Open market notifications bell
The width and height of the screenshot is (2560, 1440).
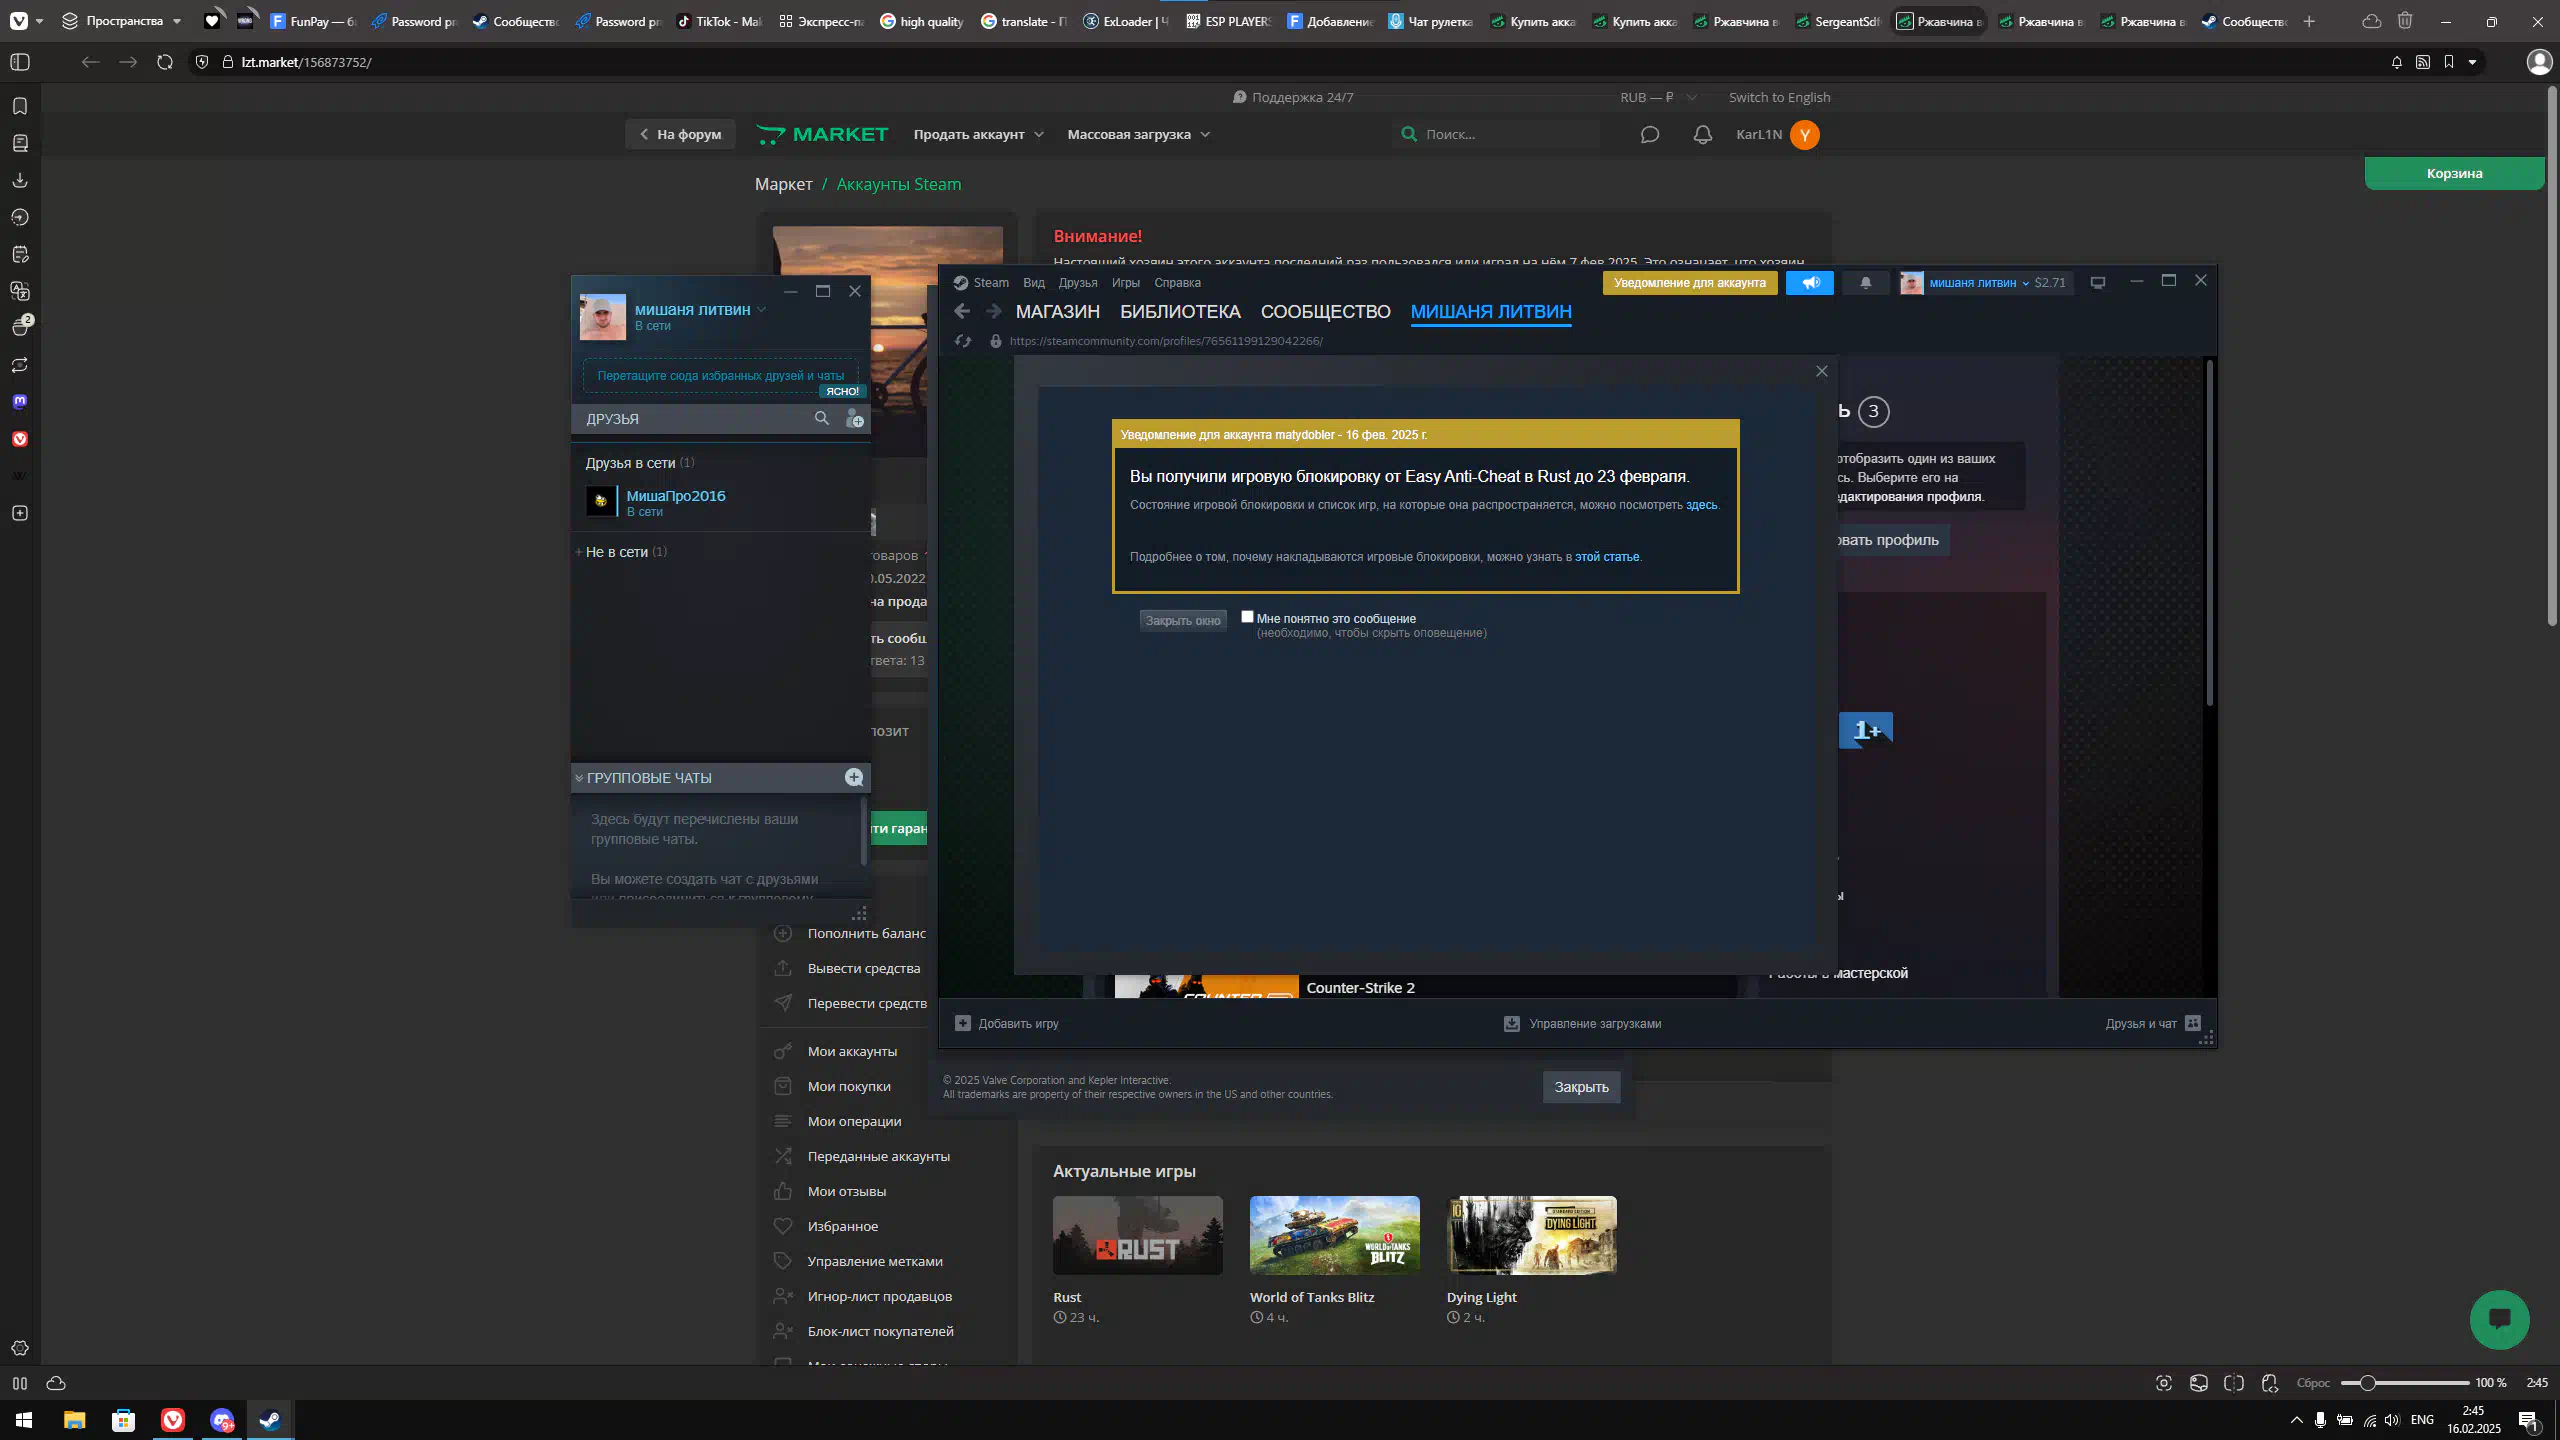(x=1703, y=134)
